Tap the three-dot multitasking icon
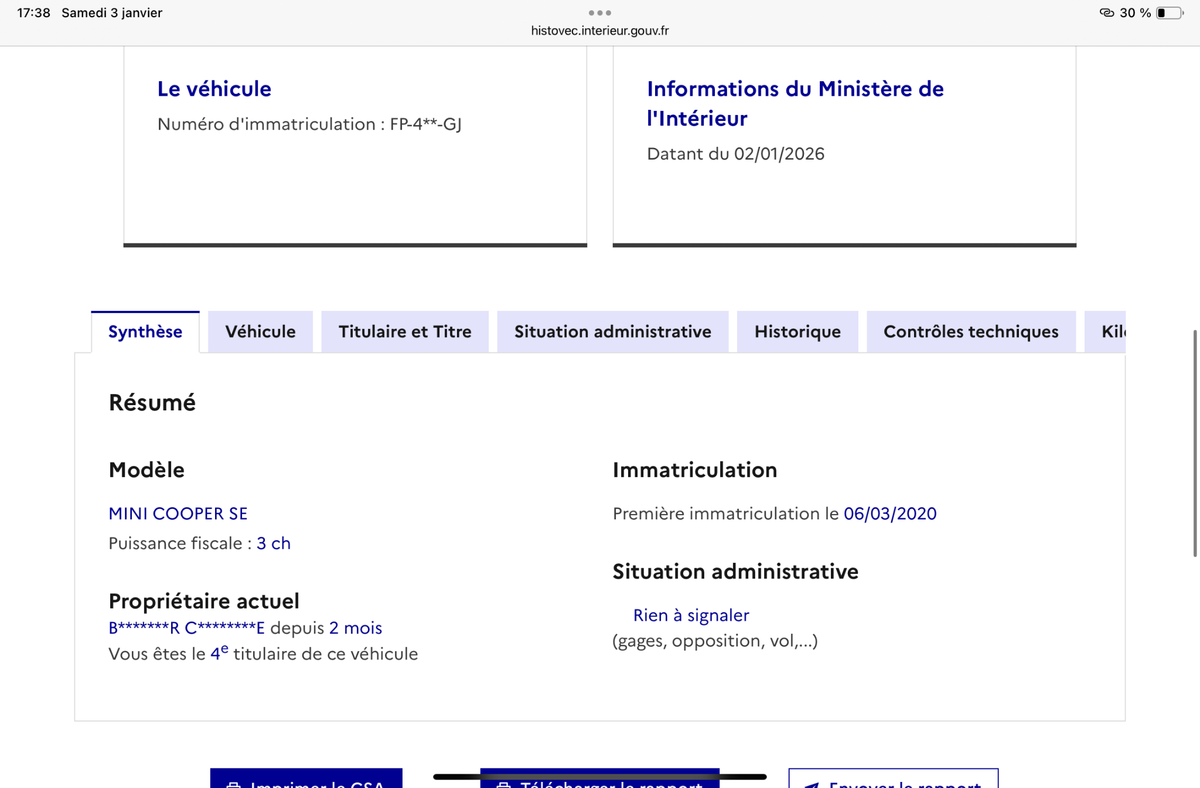This screenshot has height=788, width=1200. (x=600, y=13)
